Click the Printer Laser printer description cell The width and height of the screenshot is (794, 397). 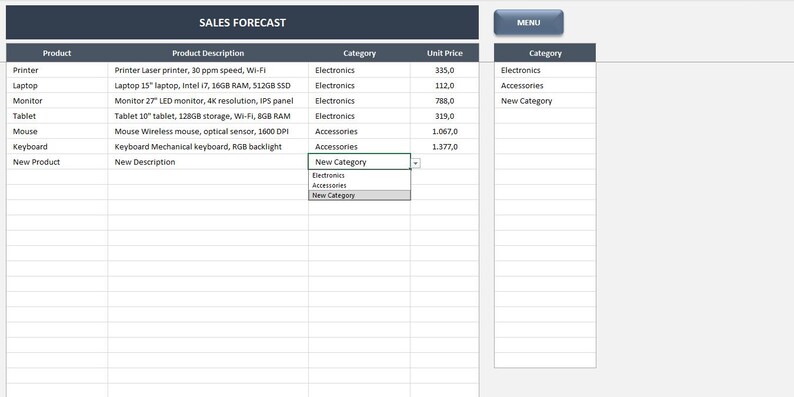click(208, 70)
